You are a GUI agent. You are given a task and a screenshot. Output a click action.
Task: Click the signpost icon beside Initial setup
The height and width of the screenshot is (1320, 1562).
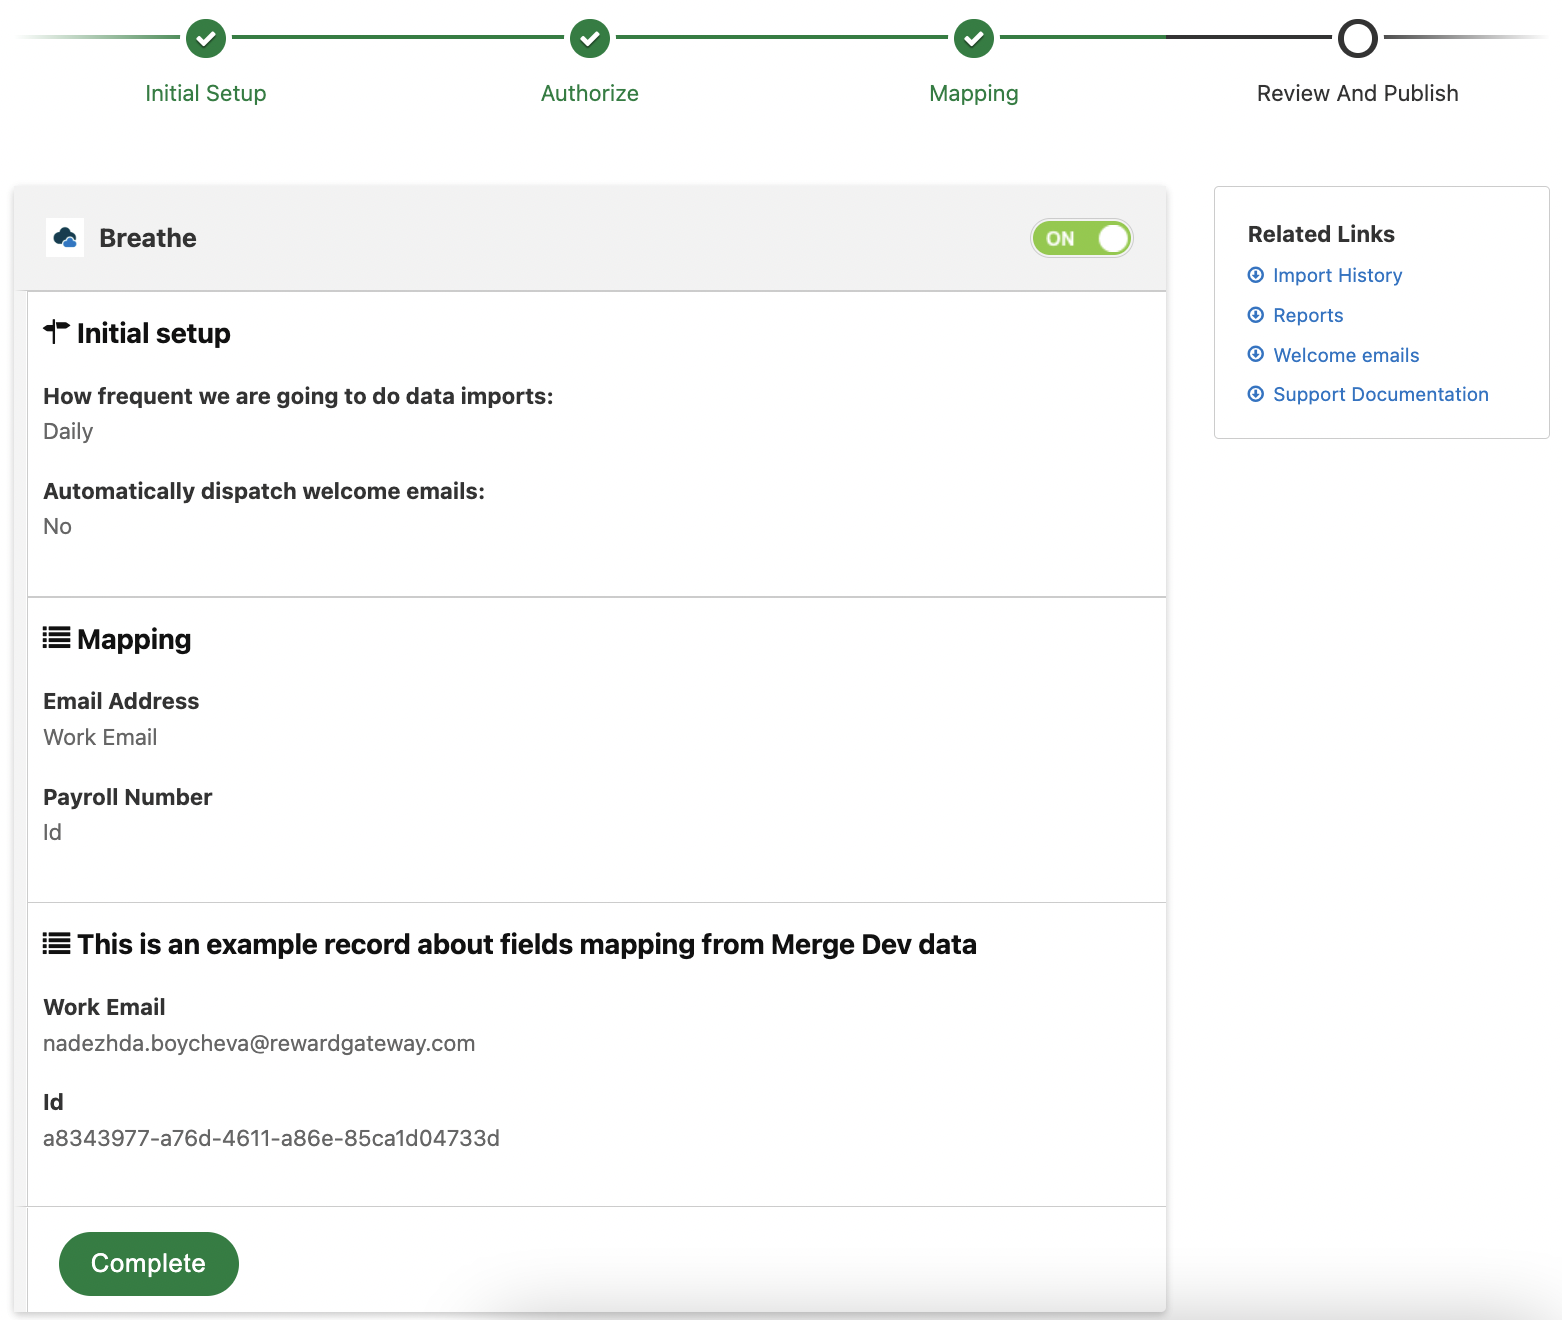point(56,332)
